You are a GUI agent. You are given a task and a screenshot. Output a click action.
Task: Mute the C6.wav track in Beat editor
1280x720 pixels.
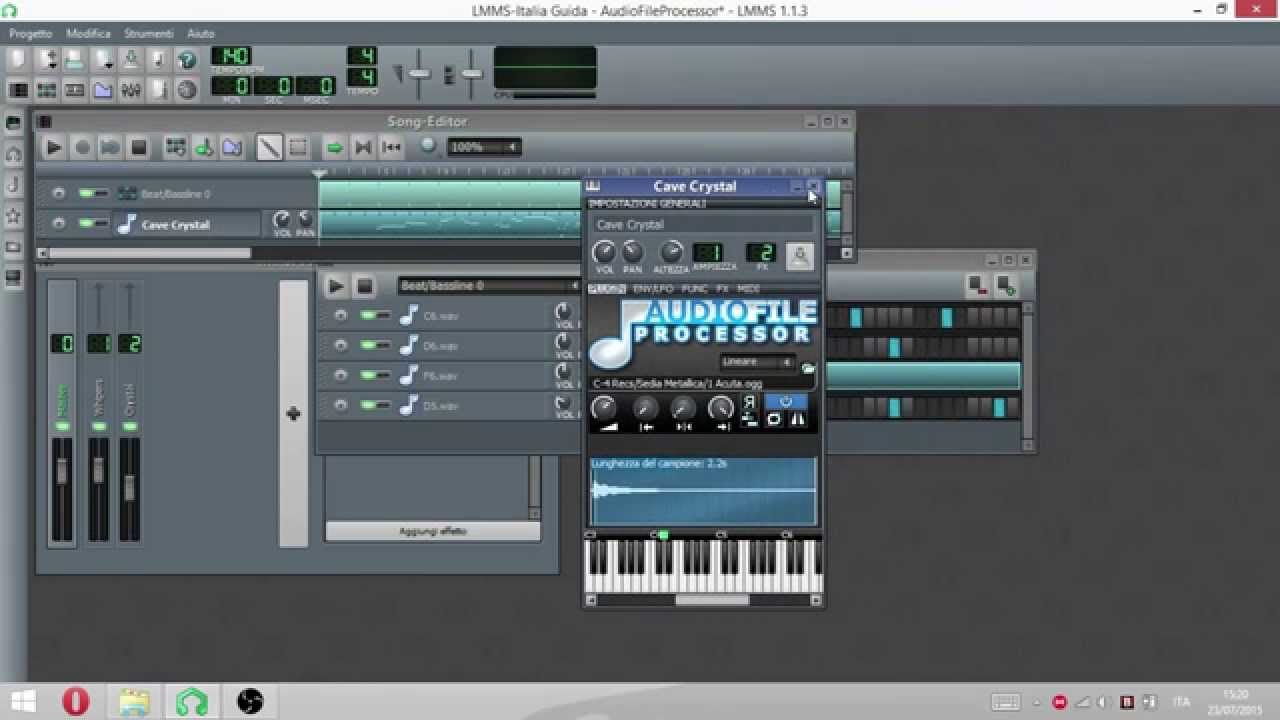(369, 315)
